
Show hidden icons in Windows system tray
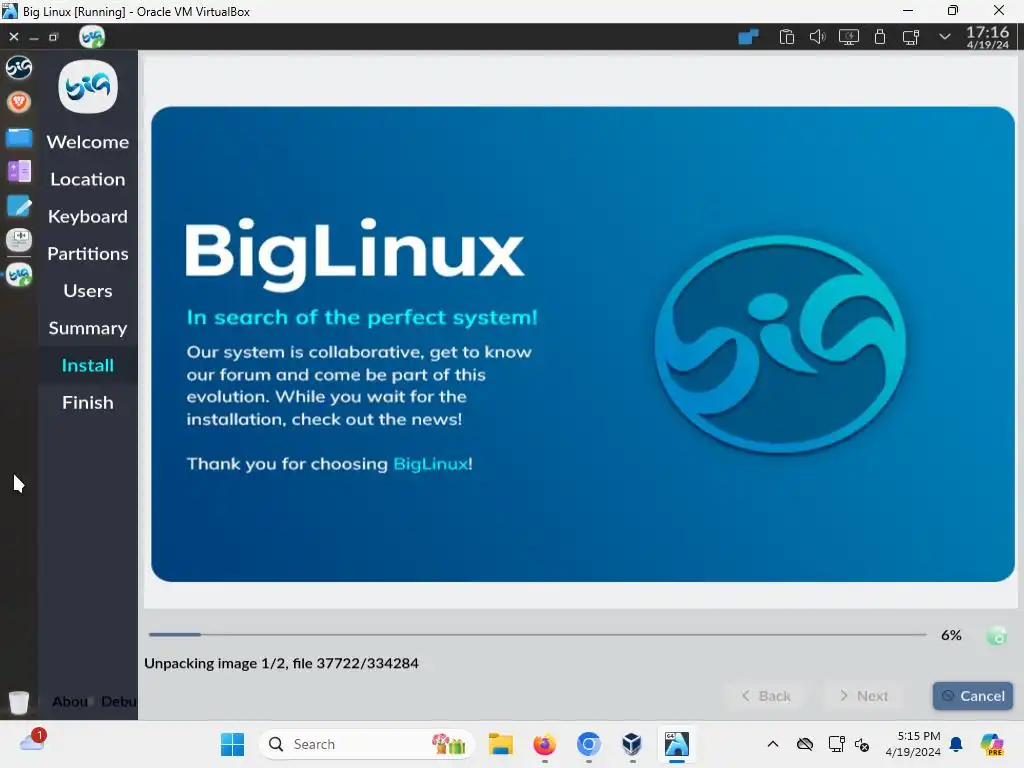(773, 744)
